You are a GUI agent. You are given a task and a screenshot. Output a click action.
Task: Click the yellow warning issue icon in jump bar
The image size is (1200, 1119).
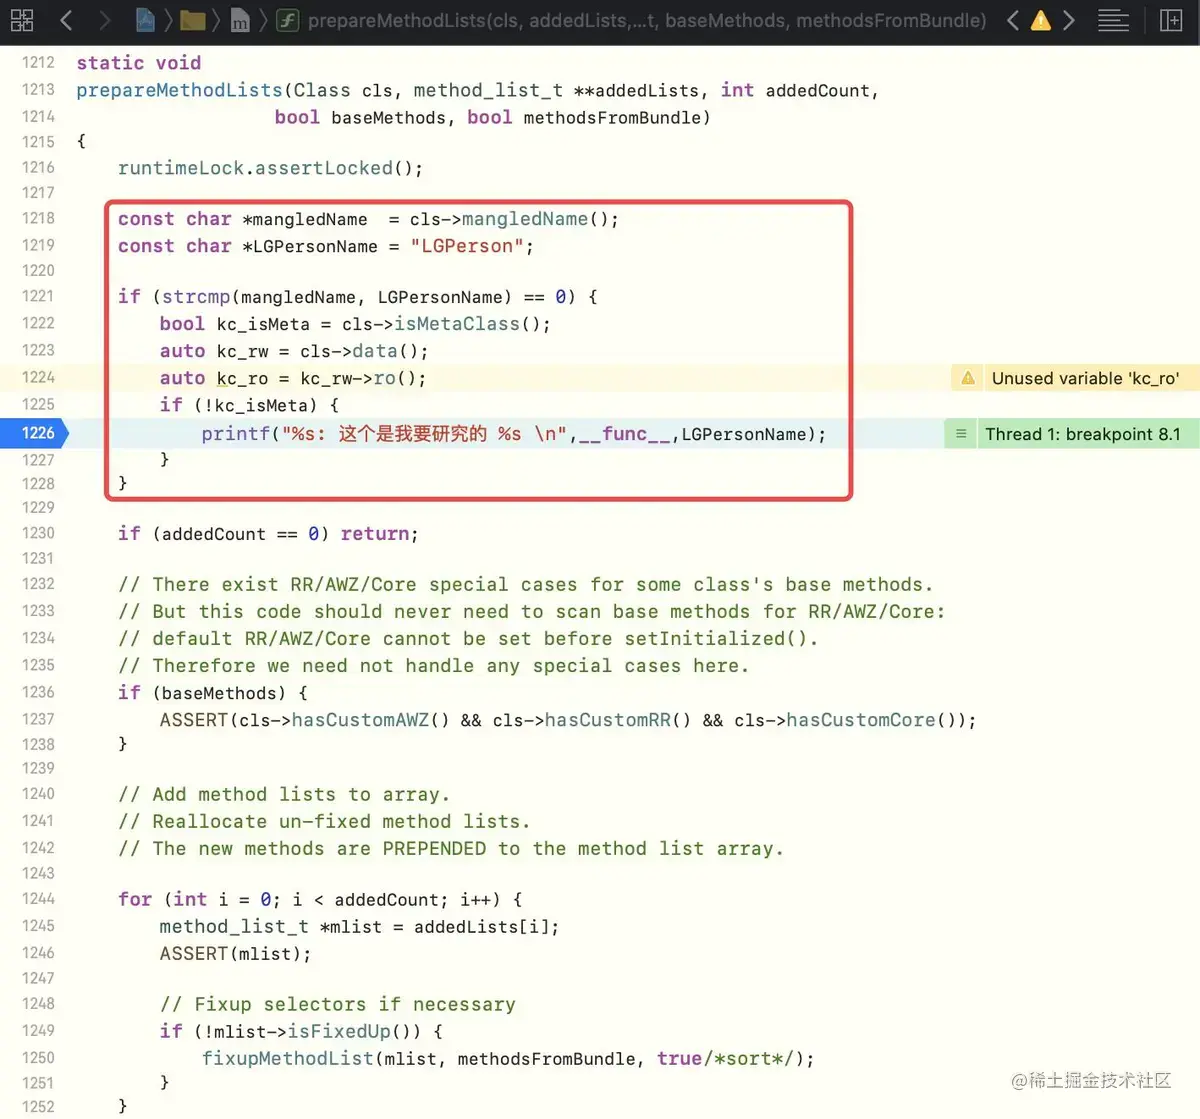[1041, 20]
